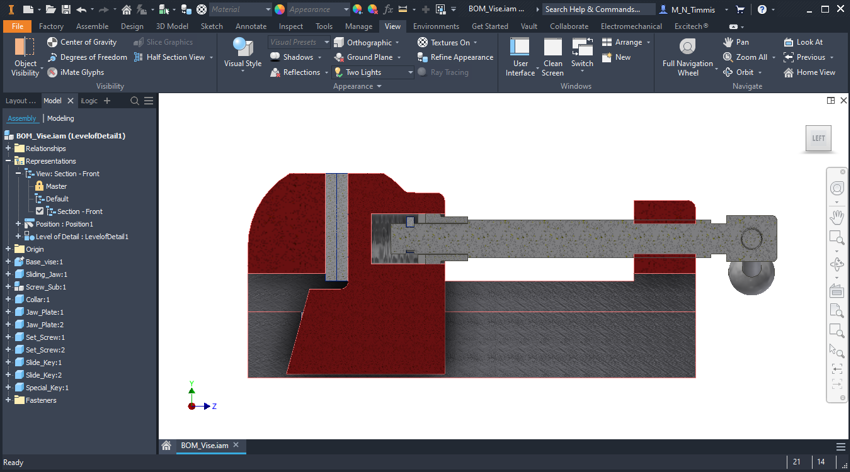This screenshot has width=850, height=472.
Task: Open the User Interface options
Action: click(x=520, y=57)
